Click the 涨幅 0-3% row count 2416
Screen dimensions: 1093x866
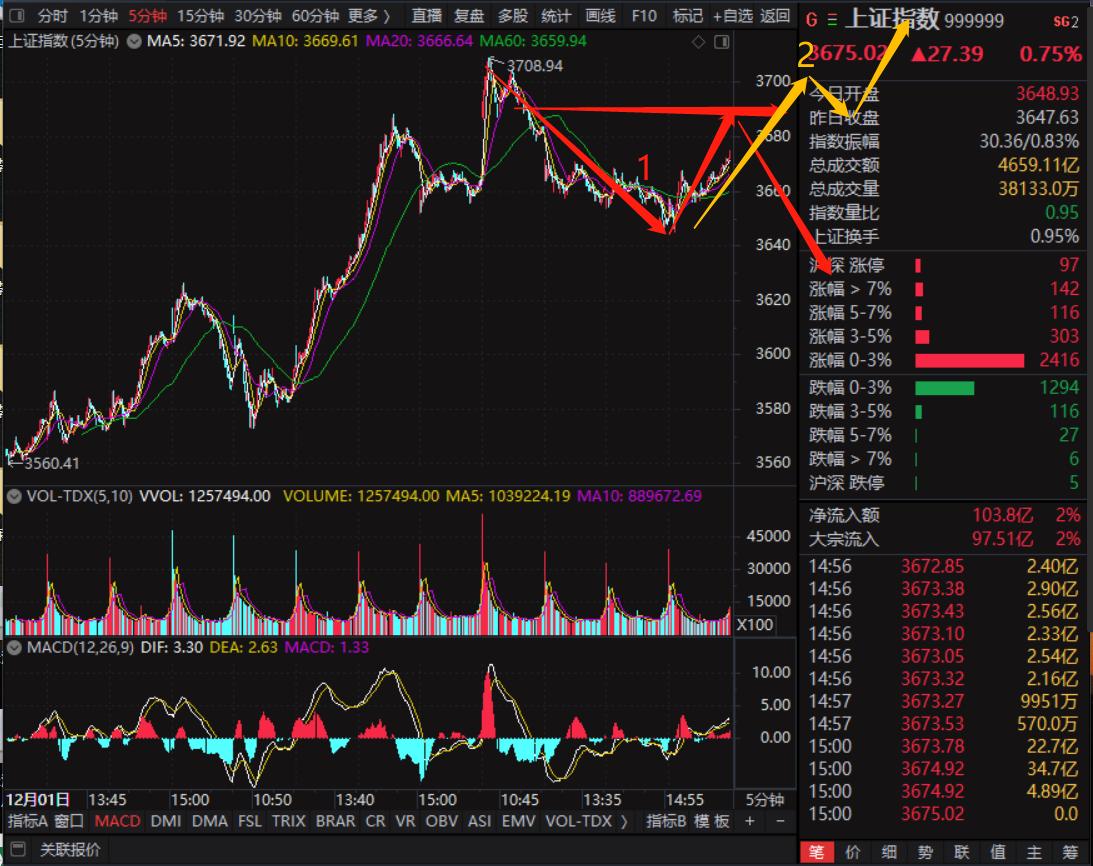point(1060,360)
